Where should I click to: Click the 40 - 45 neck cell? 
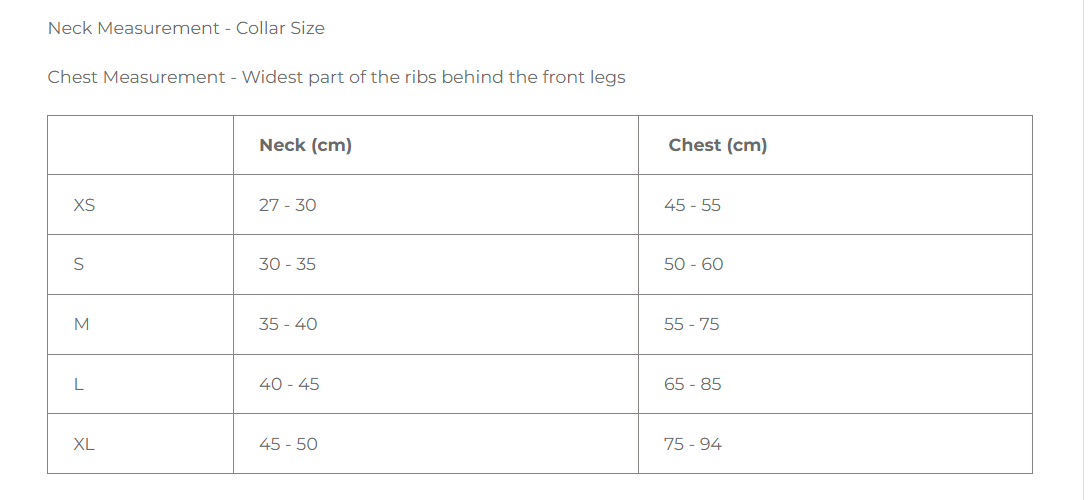pos(289,384)
